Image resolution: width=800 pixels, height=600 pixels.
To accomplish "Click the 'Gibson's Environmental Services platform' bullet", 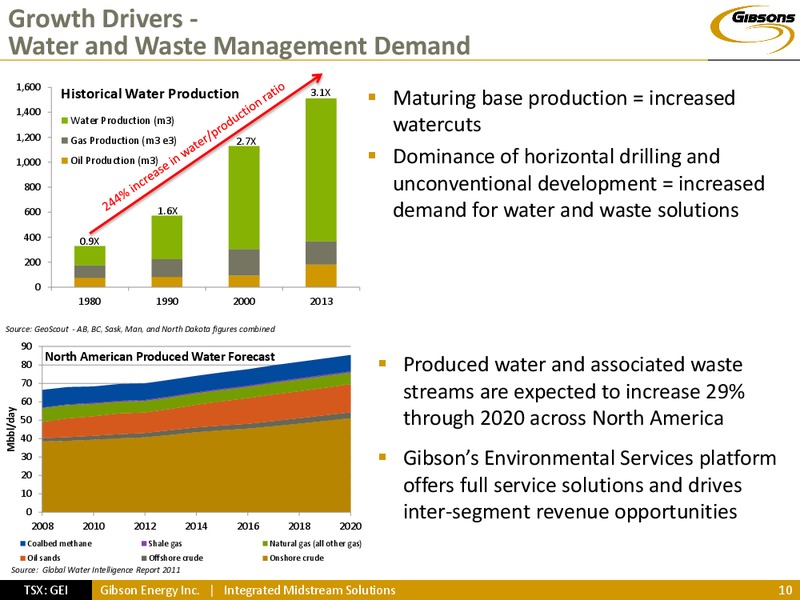I will tap(589, 485).
